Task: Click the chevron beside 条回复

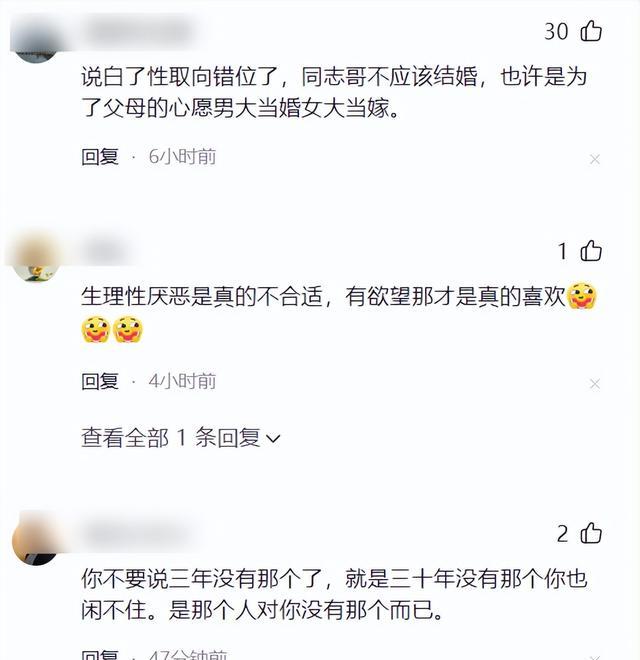Action: click(273, 439)
